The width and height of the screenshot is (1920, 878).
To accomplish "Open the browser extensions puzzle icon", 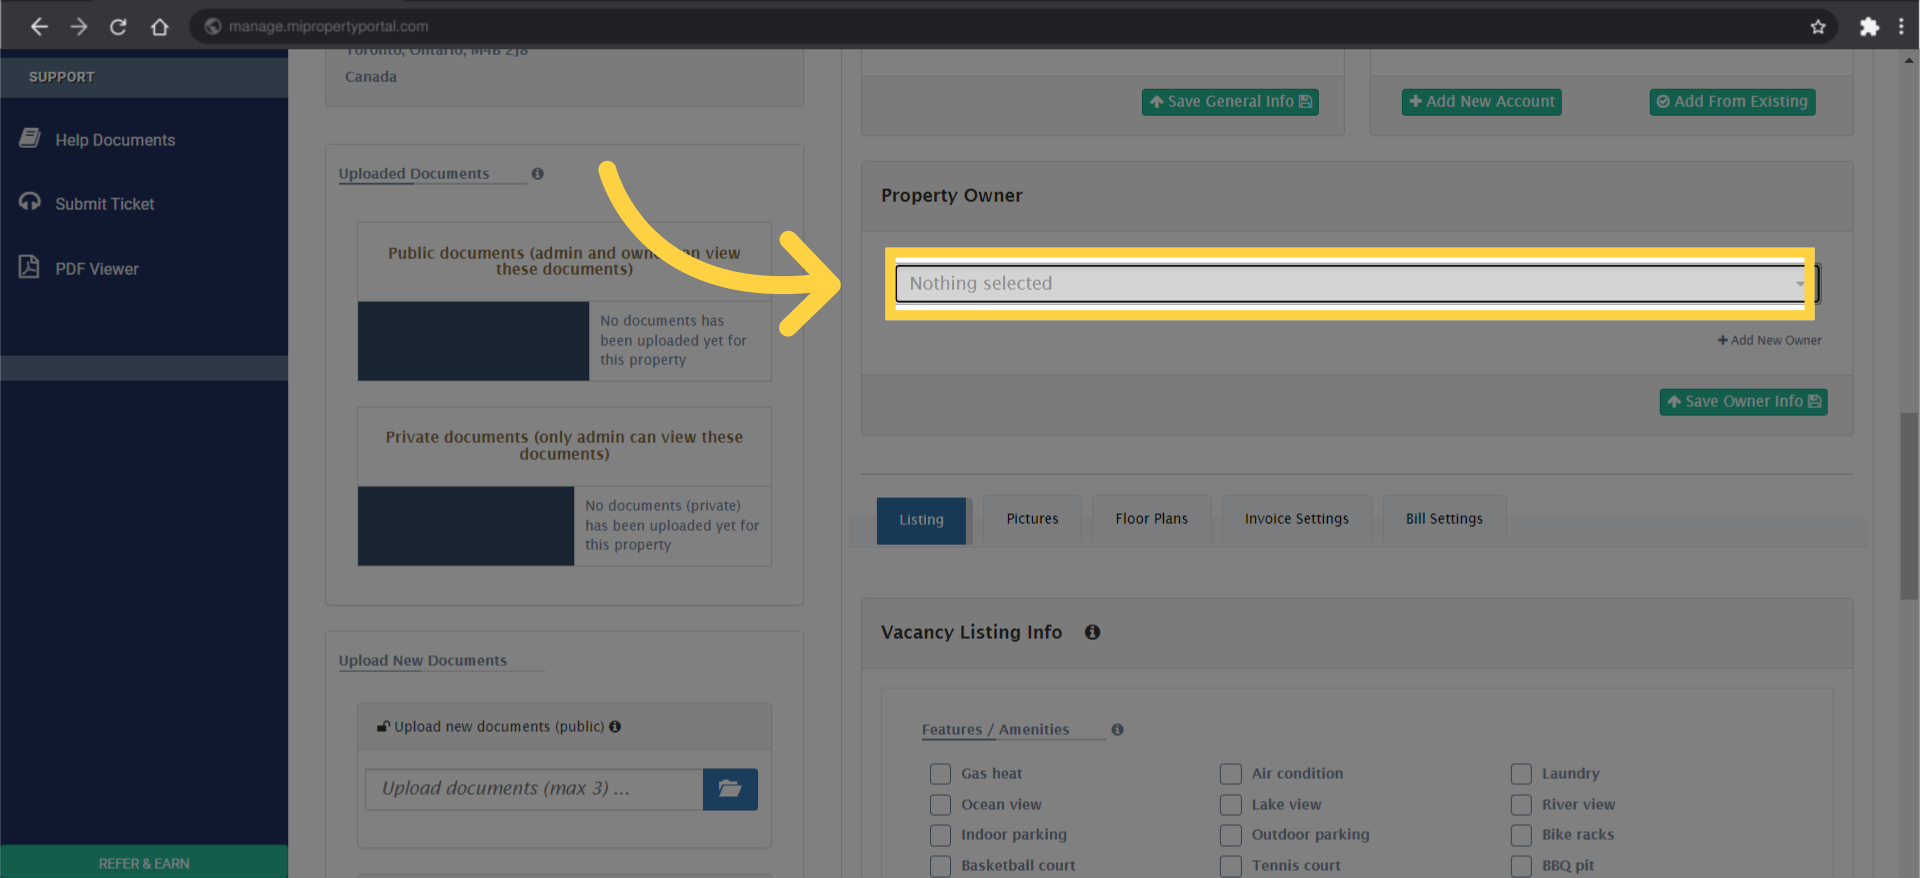I will 1869,27.
